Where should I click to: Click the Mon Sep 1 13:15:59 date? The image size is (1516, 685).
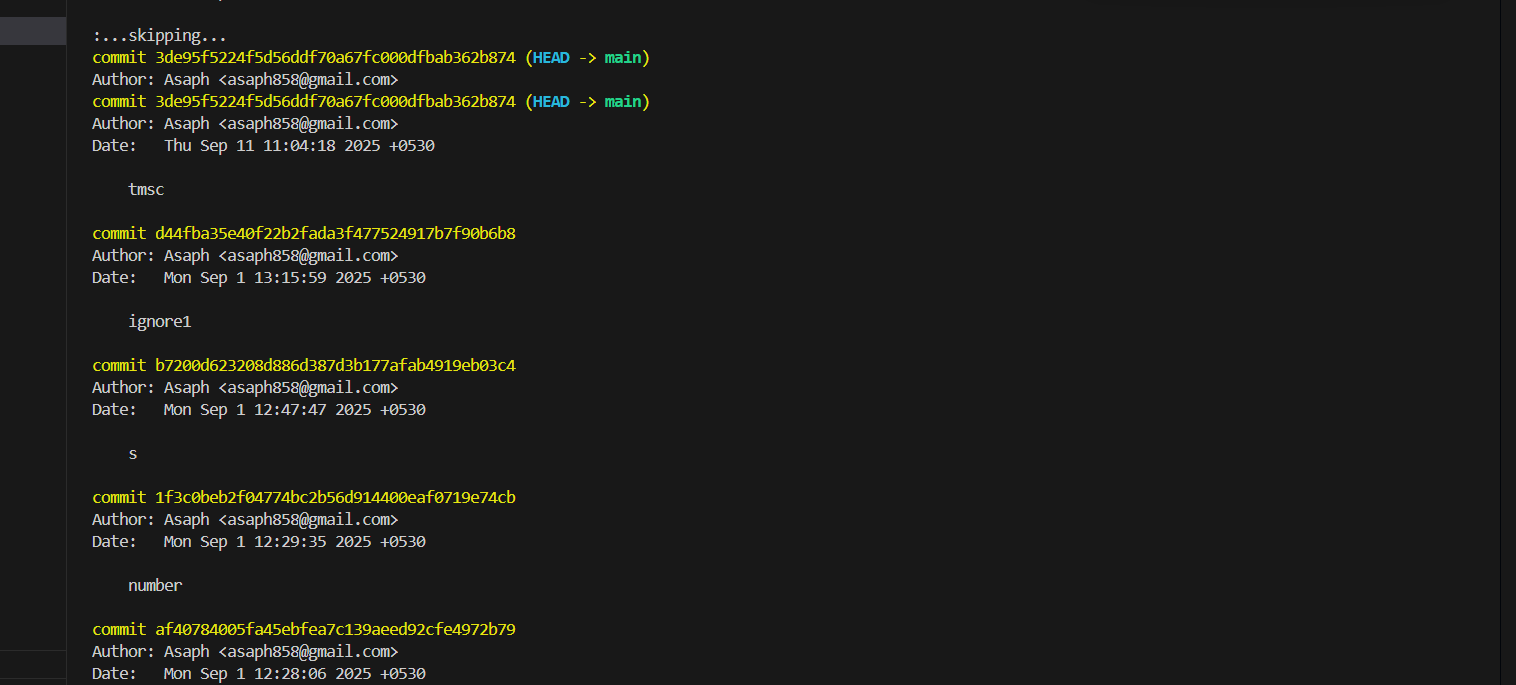pos(294,278)
